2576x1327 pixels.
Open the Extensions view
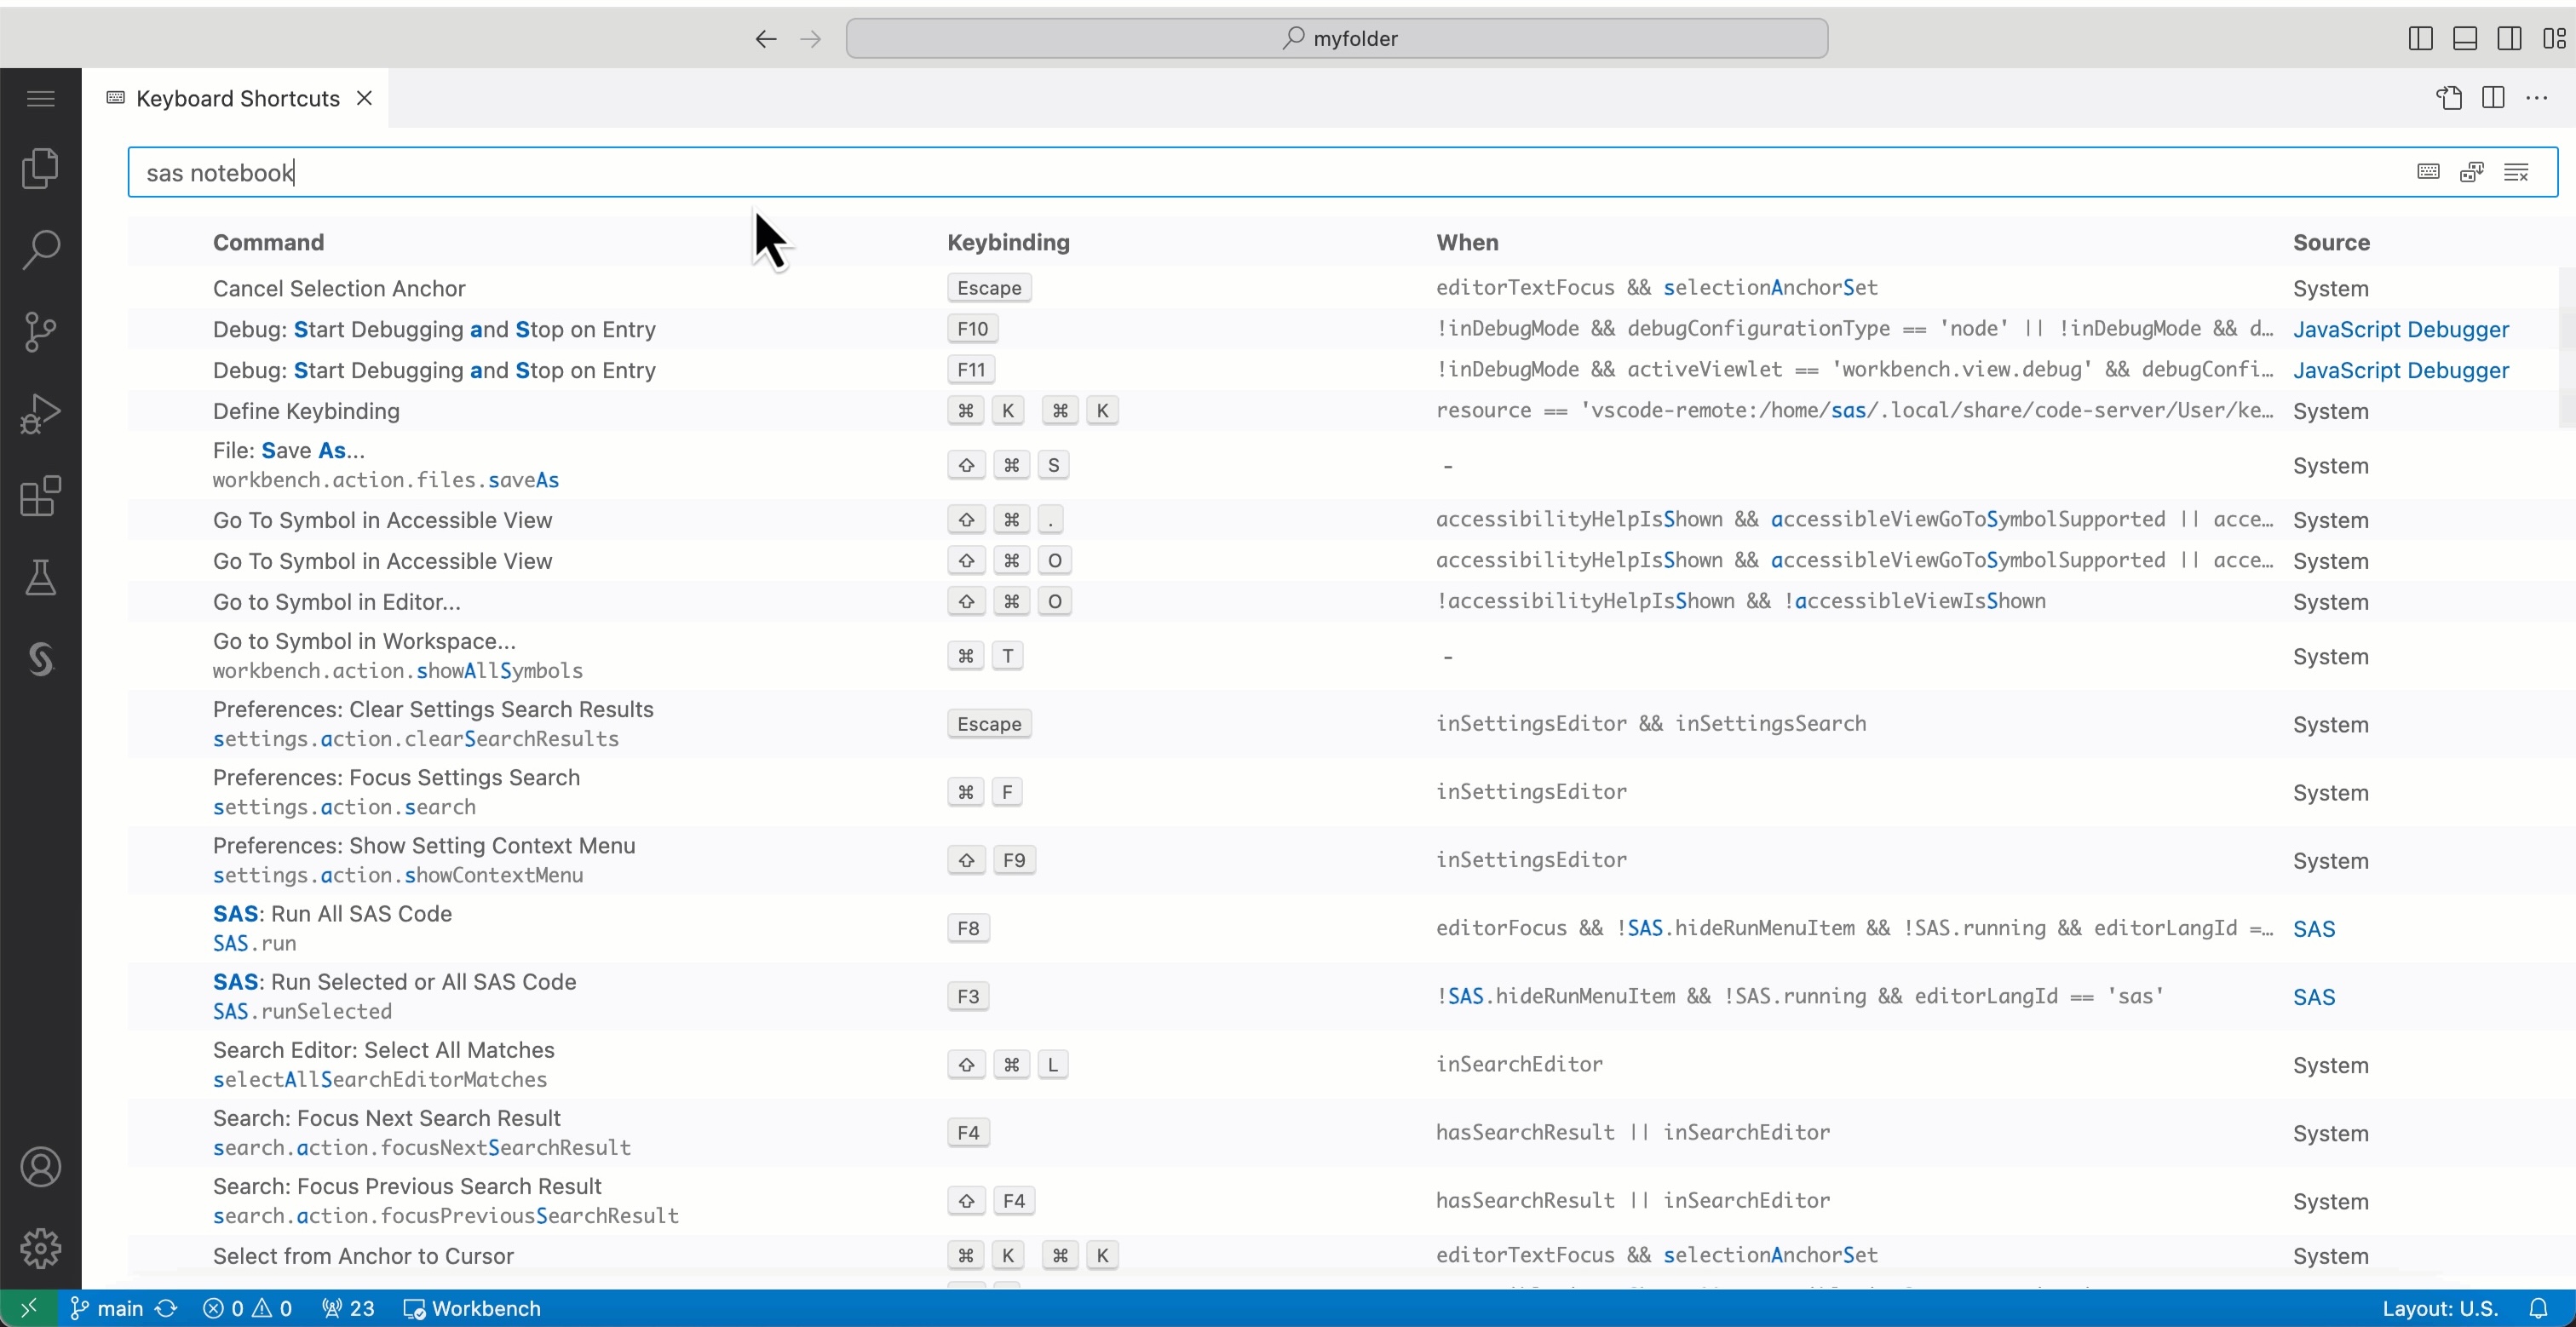(x=40, y=496)
